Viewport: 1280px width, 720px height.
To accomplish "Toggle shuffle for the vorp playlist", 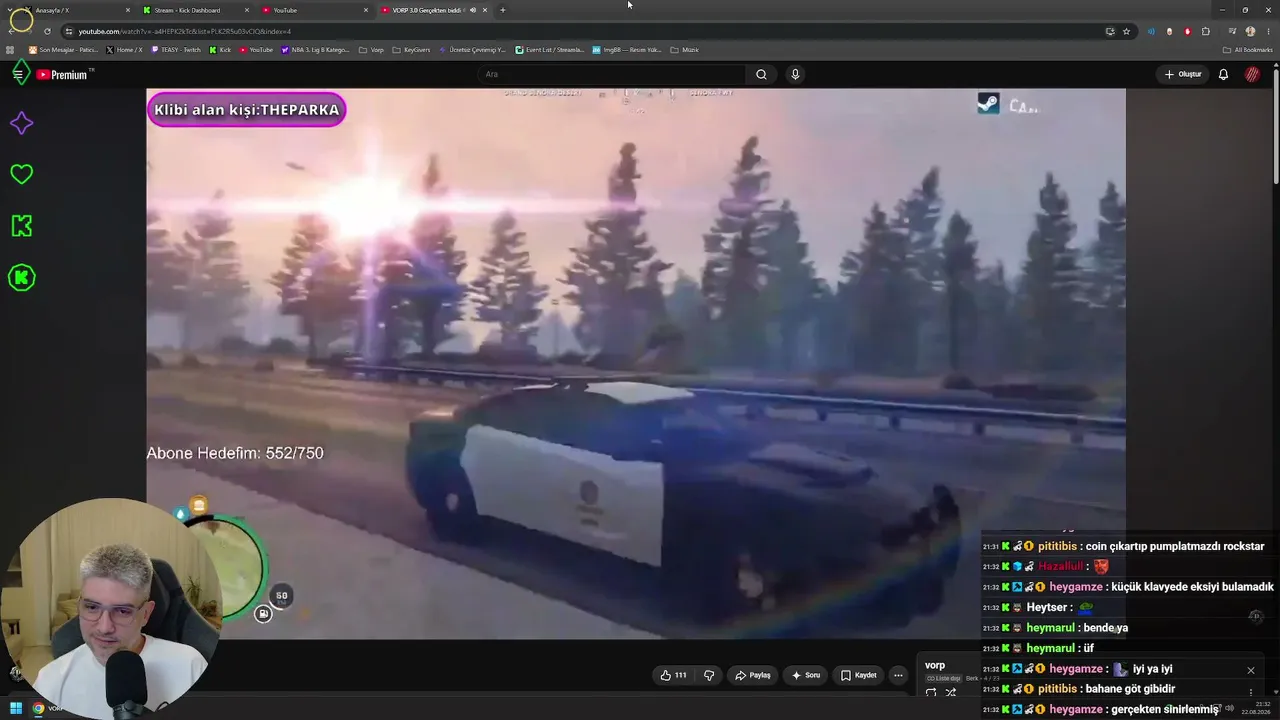I will pos(951,692).
